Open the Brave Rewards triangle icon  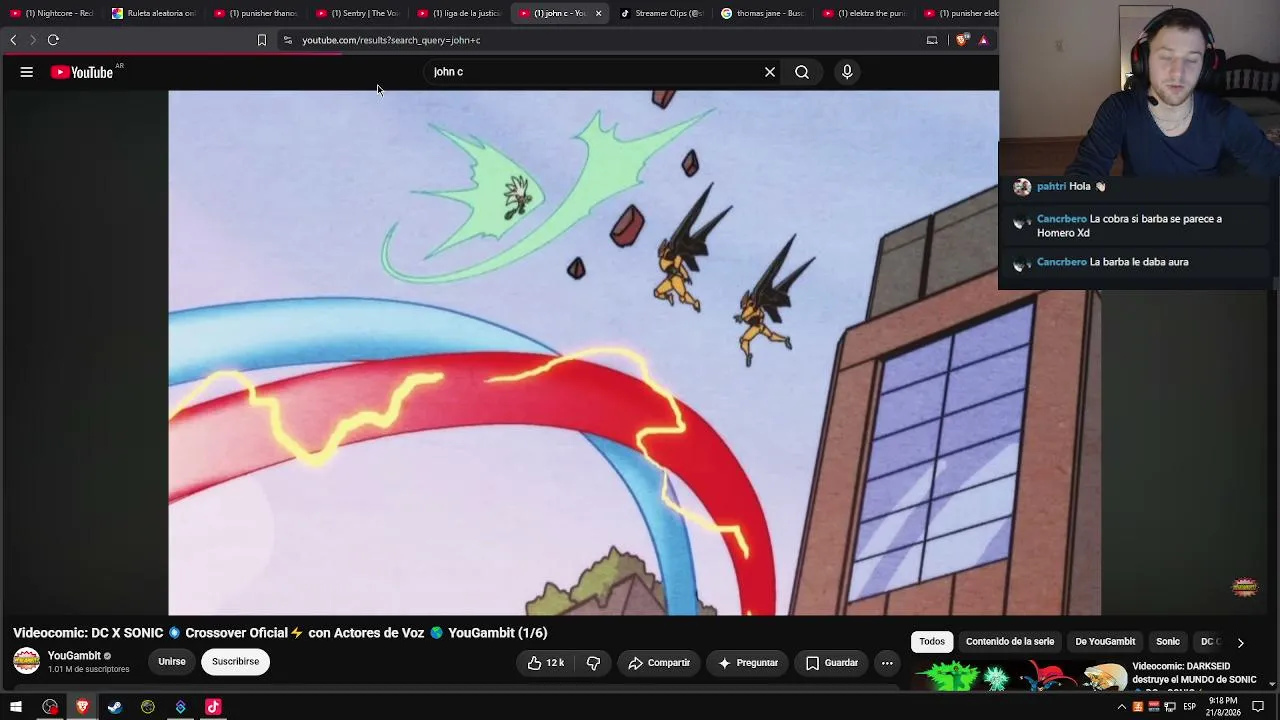click(984, 40)
